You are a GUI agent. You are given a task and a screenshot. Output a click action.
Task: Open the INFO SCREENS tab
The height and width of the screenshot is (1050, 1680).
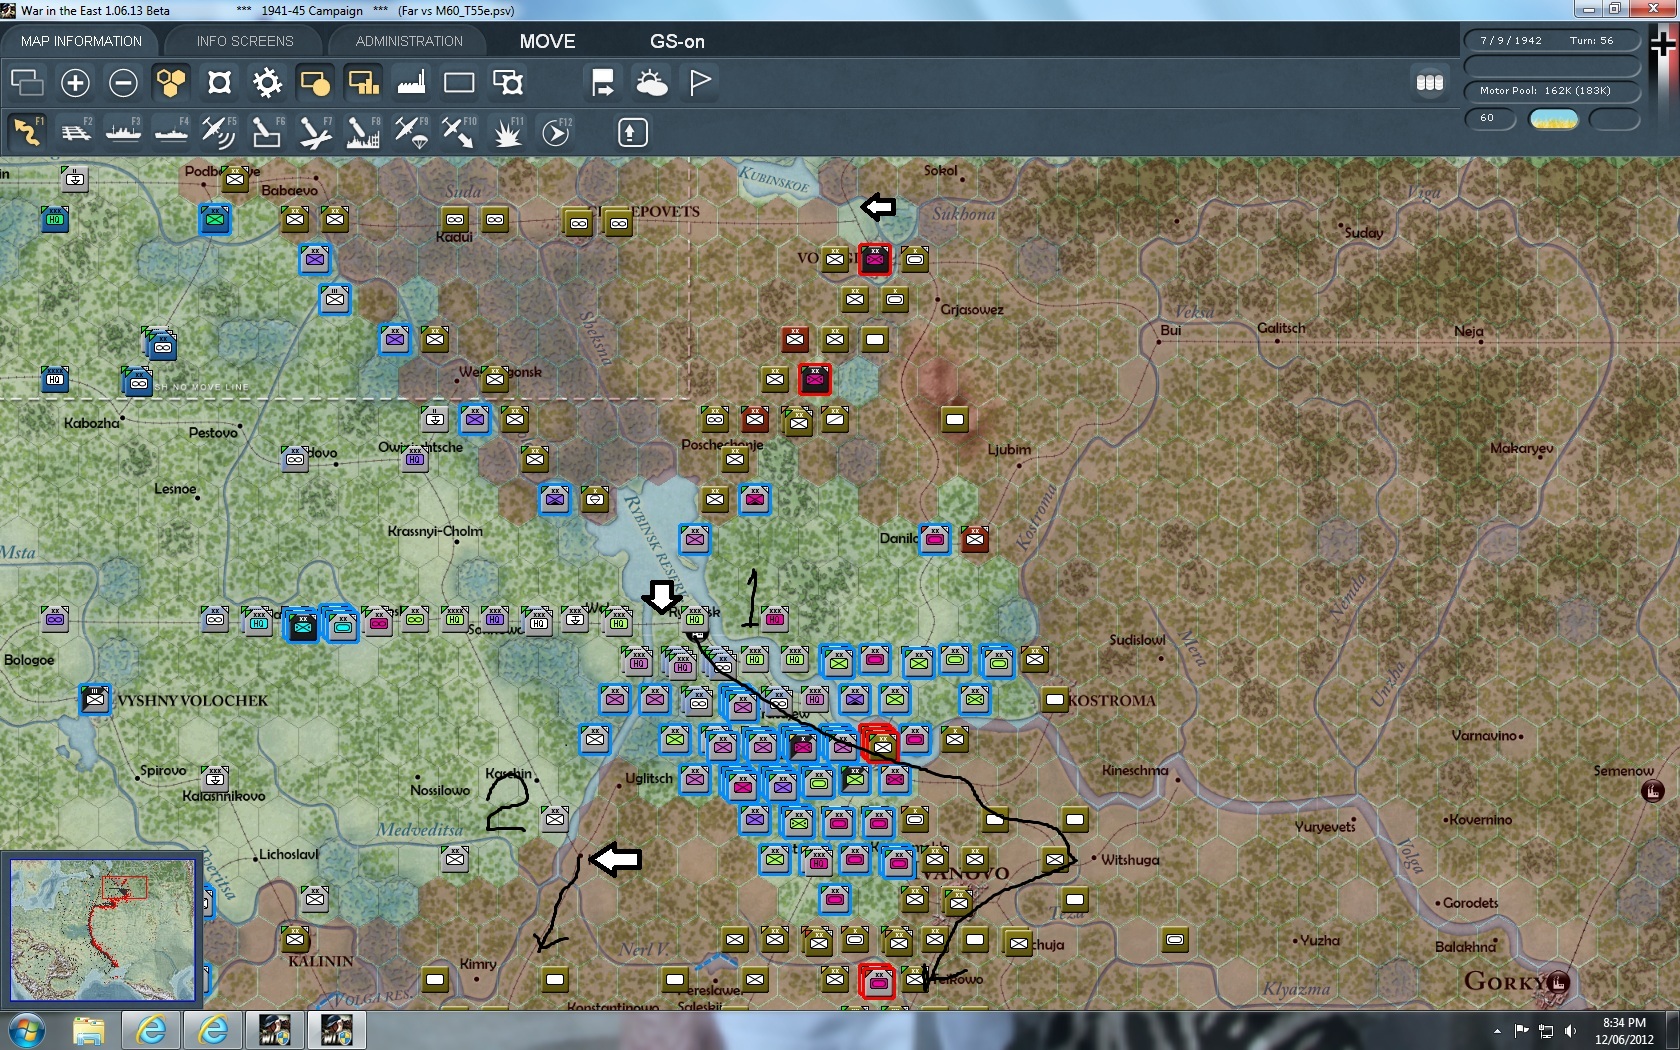tap(245, 41)
